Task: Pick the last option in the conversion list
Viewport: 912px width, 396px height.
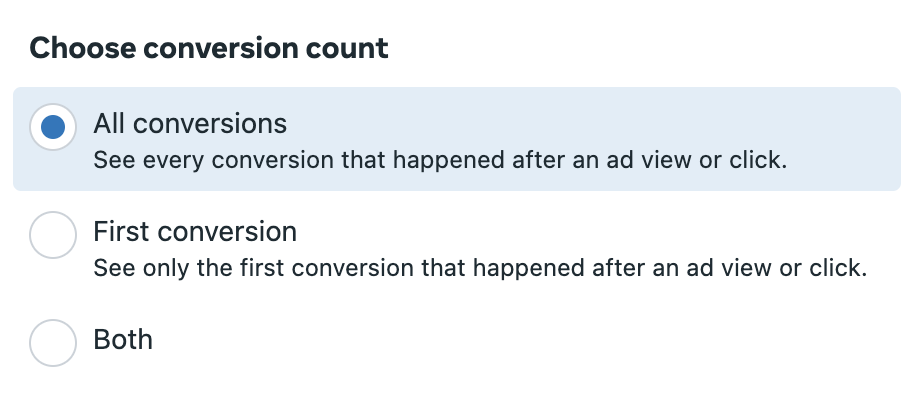Action: (x=53, y=343)
